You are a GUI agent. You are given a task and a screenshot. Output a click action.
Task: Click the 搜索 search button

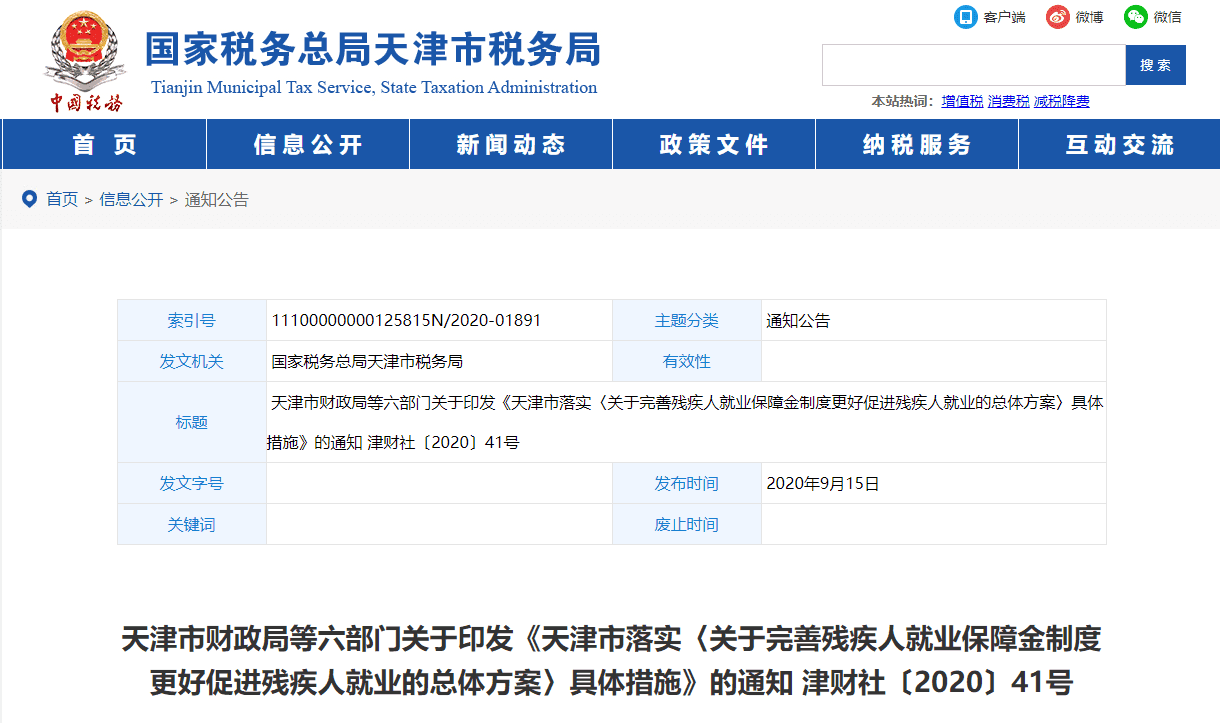[x=1156, y=65]
